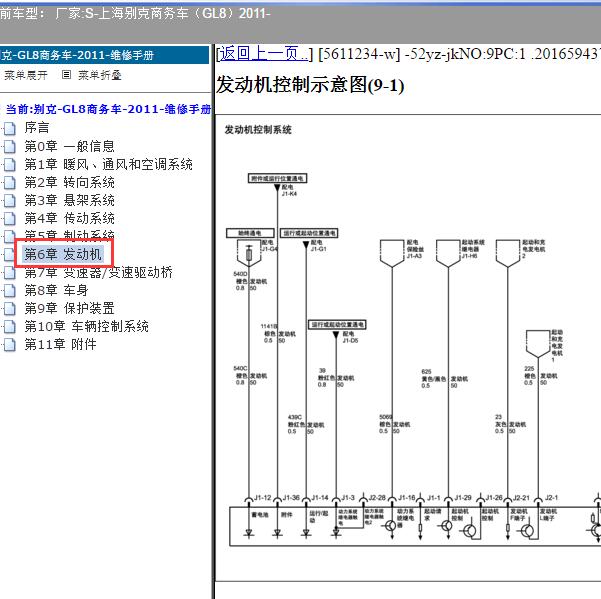Click the collapse-menu icon before 菜单折叠

66,75
